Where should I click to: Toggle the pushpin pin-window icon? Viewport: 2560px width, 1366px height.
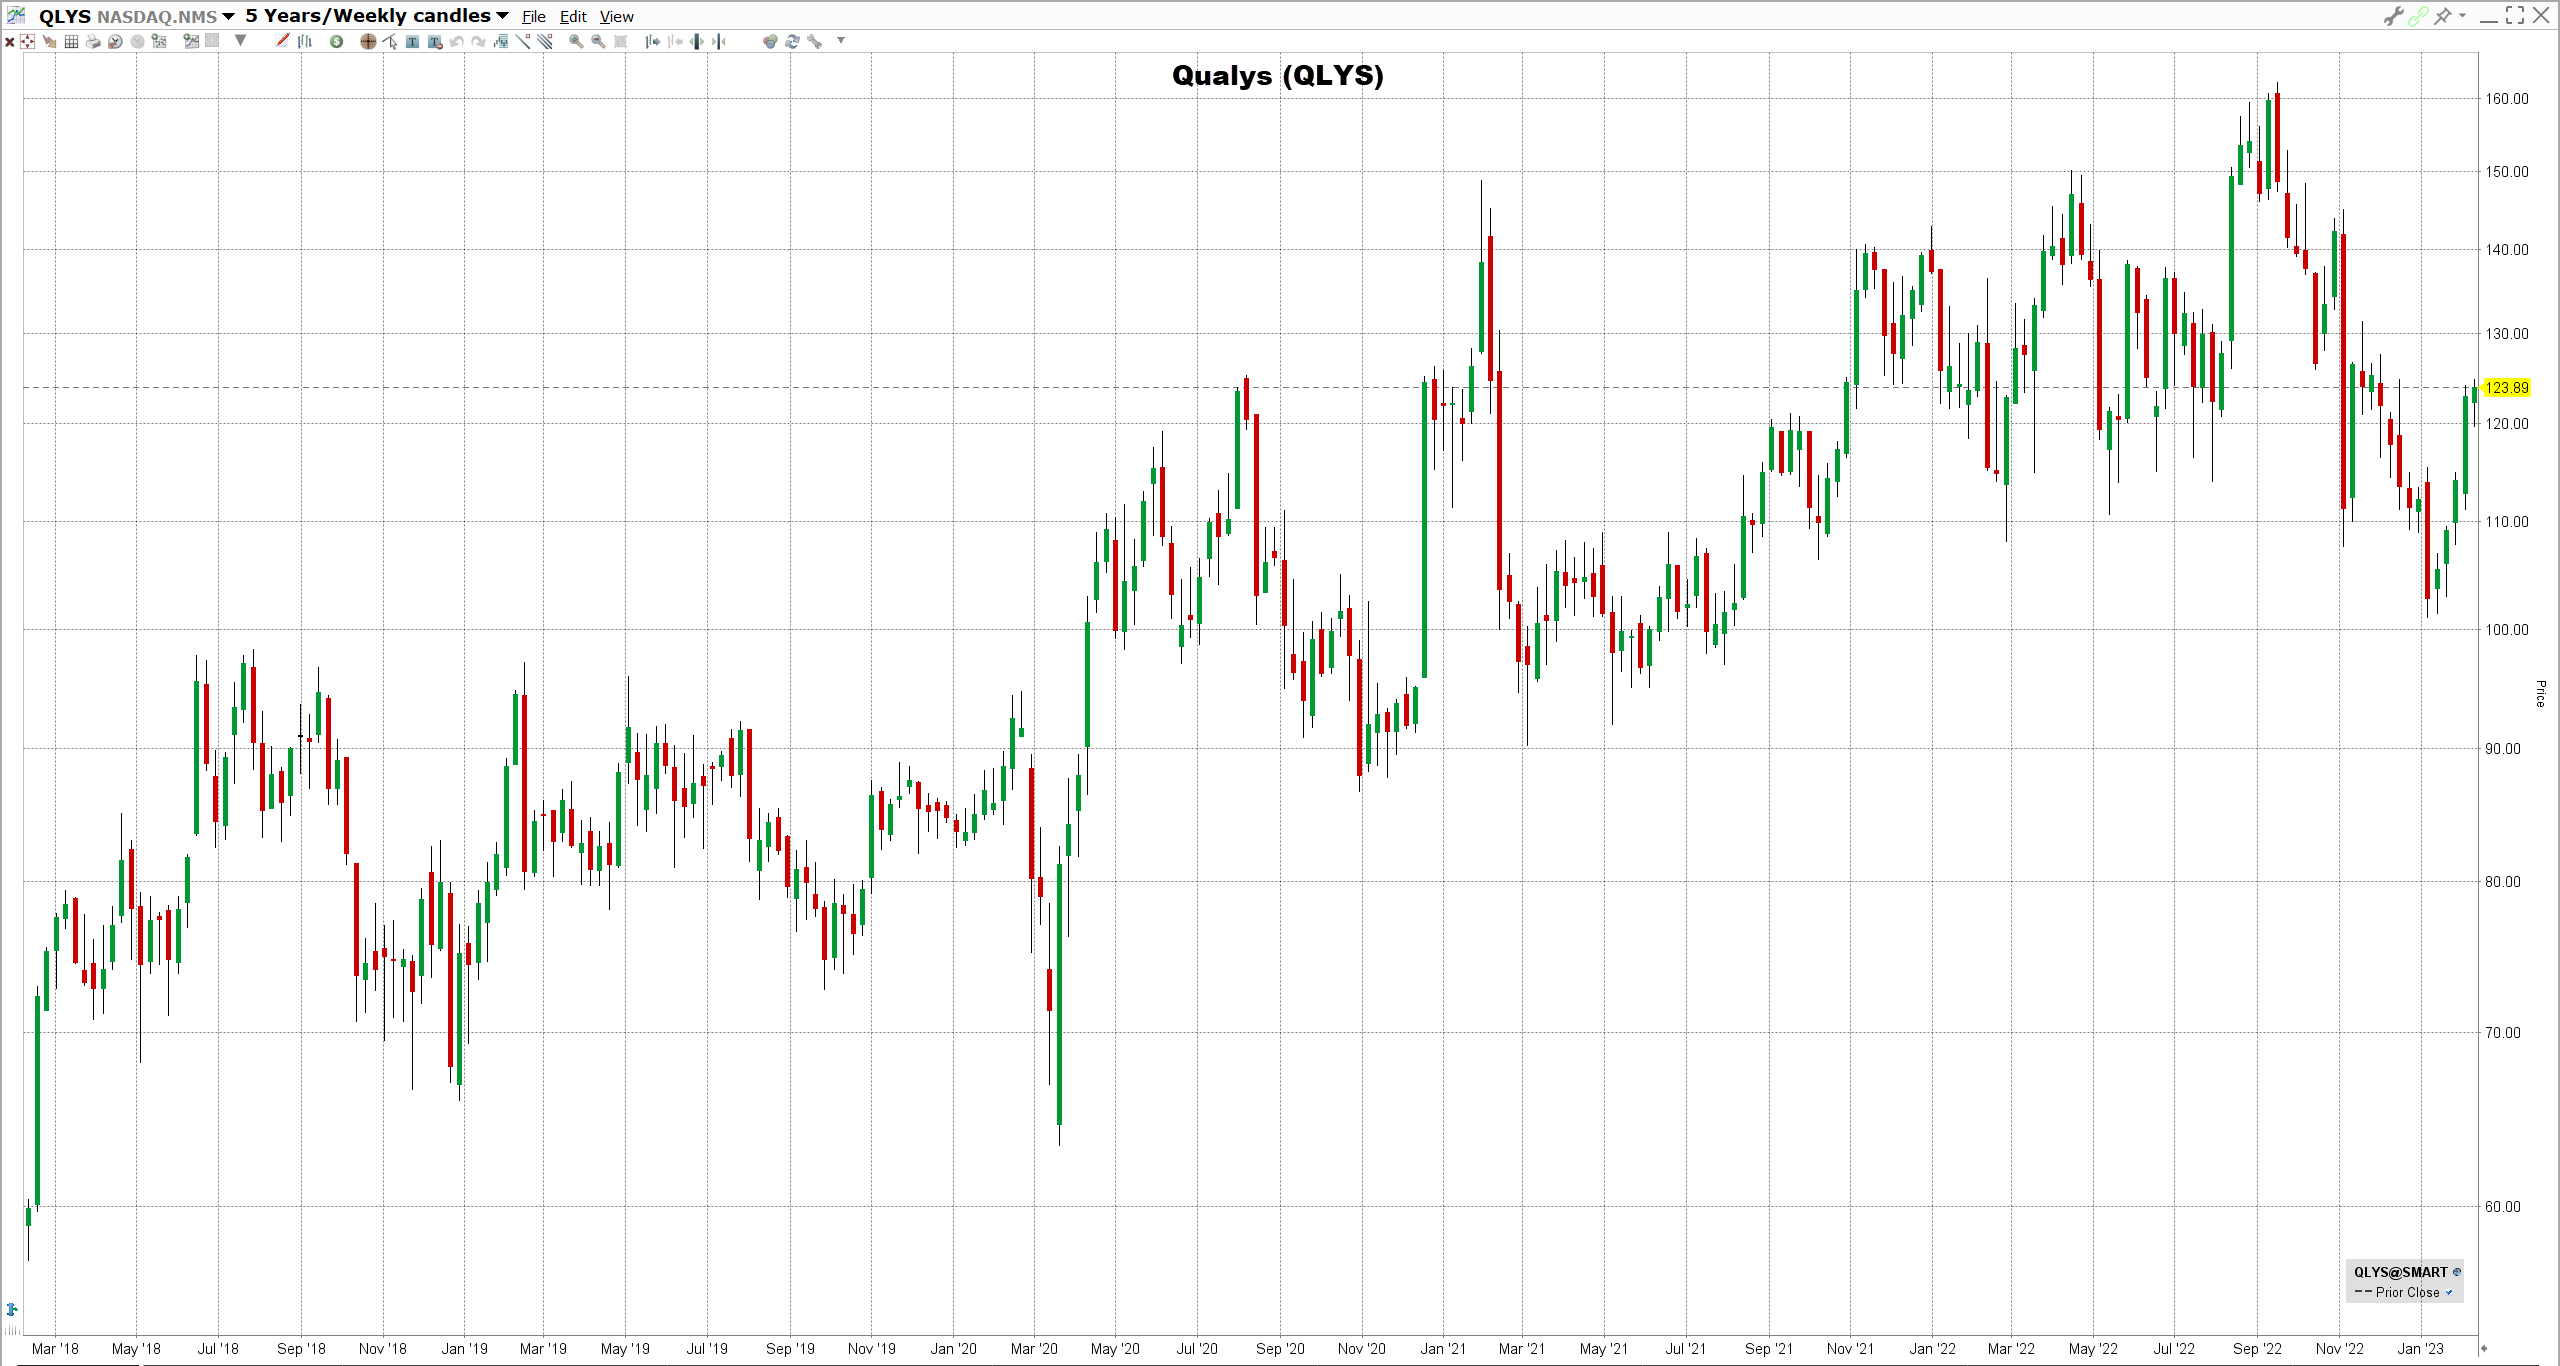[2443, 16]
